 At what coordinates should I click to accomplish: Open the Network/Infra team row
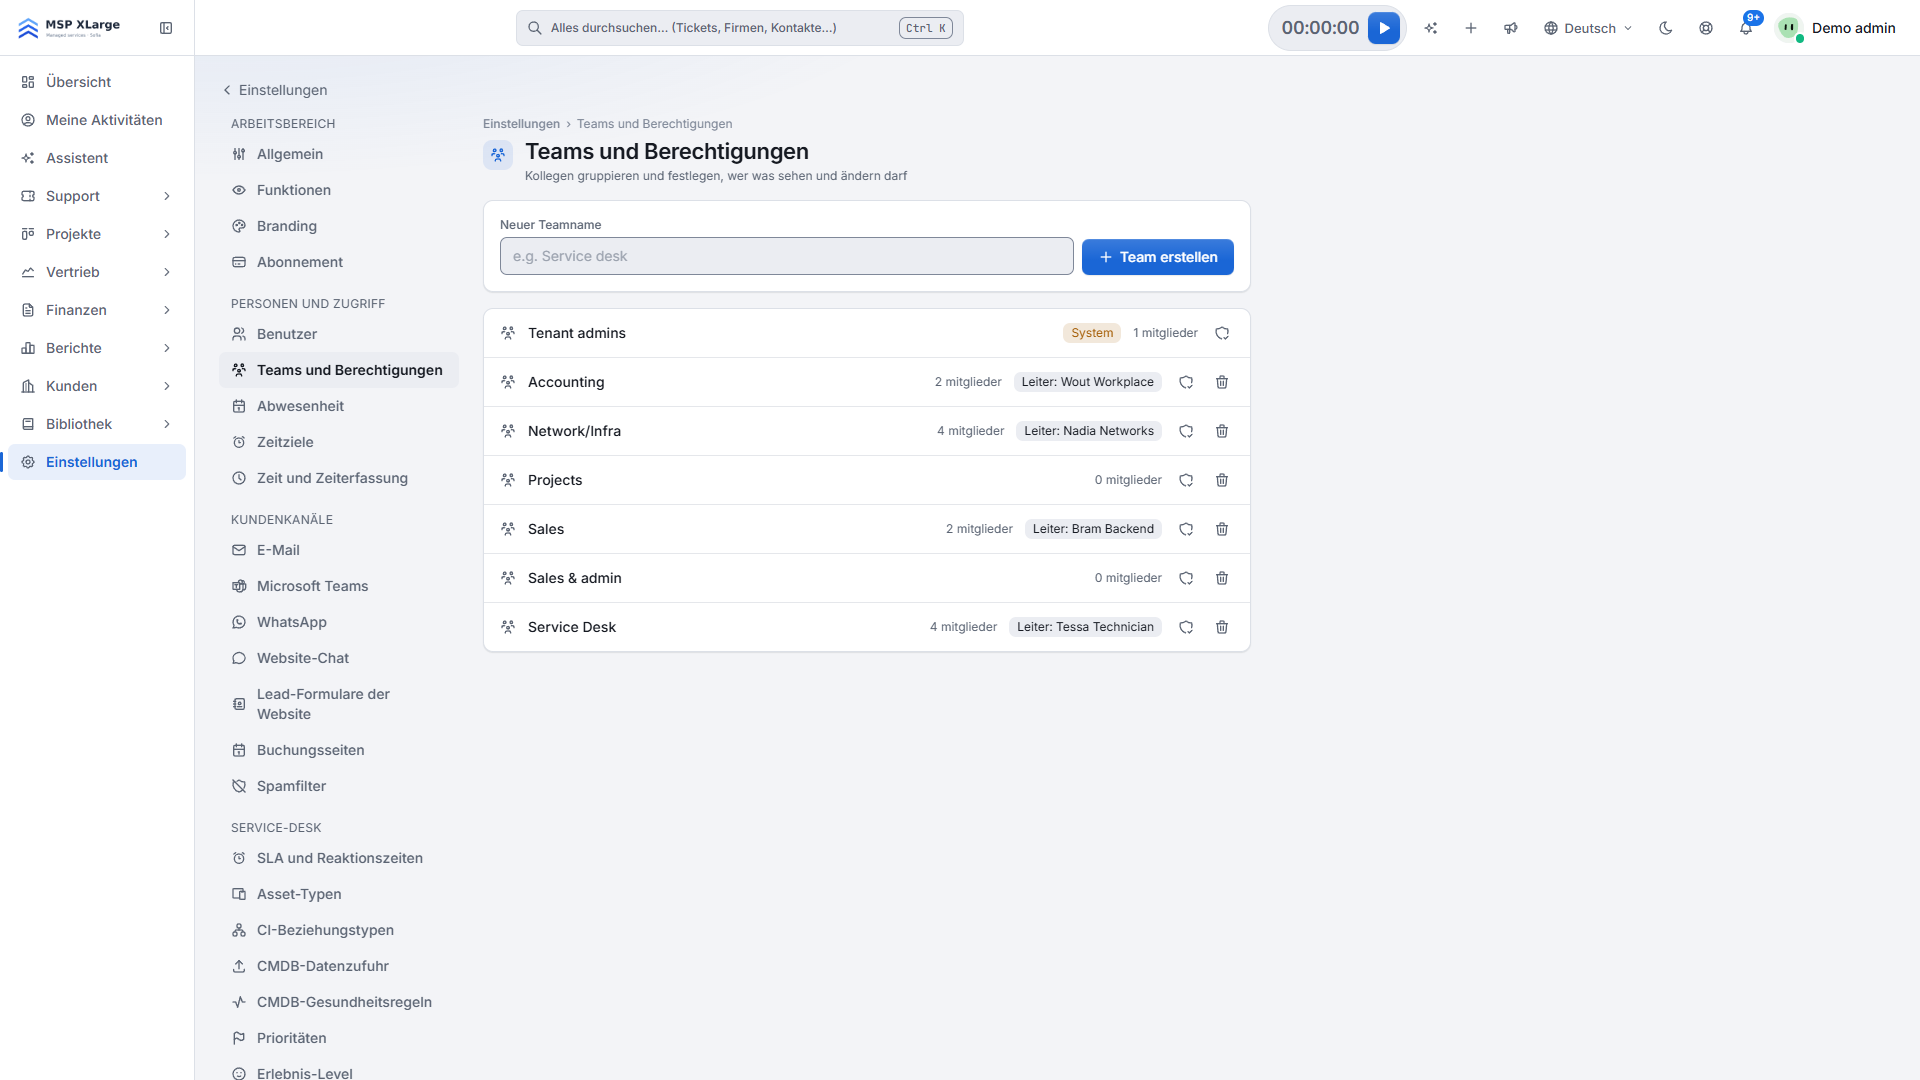[x=867, y=431]
